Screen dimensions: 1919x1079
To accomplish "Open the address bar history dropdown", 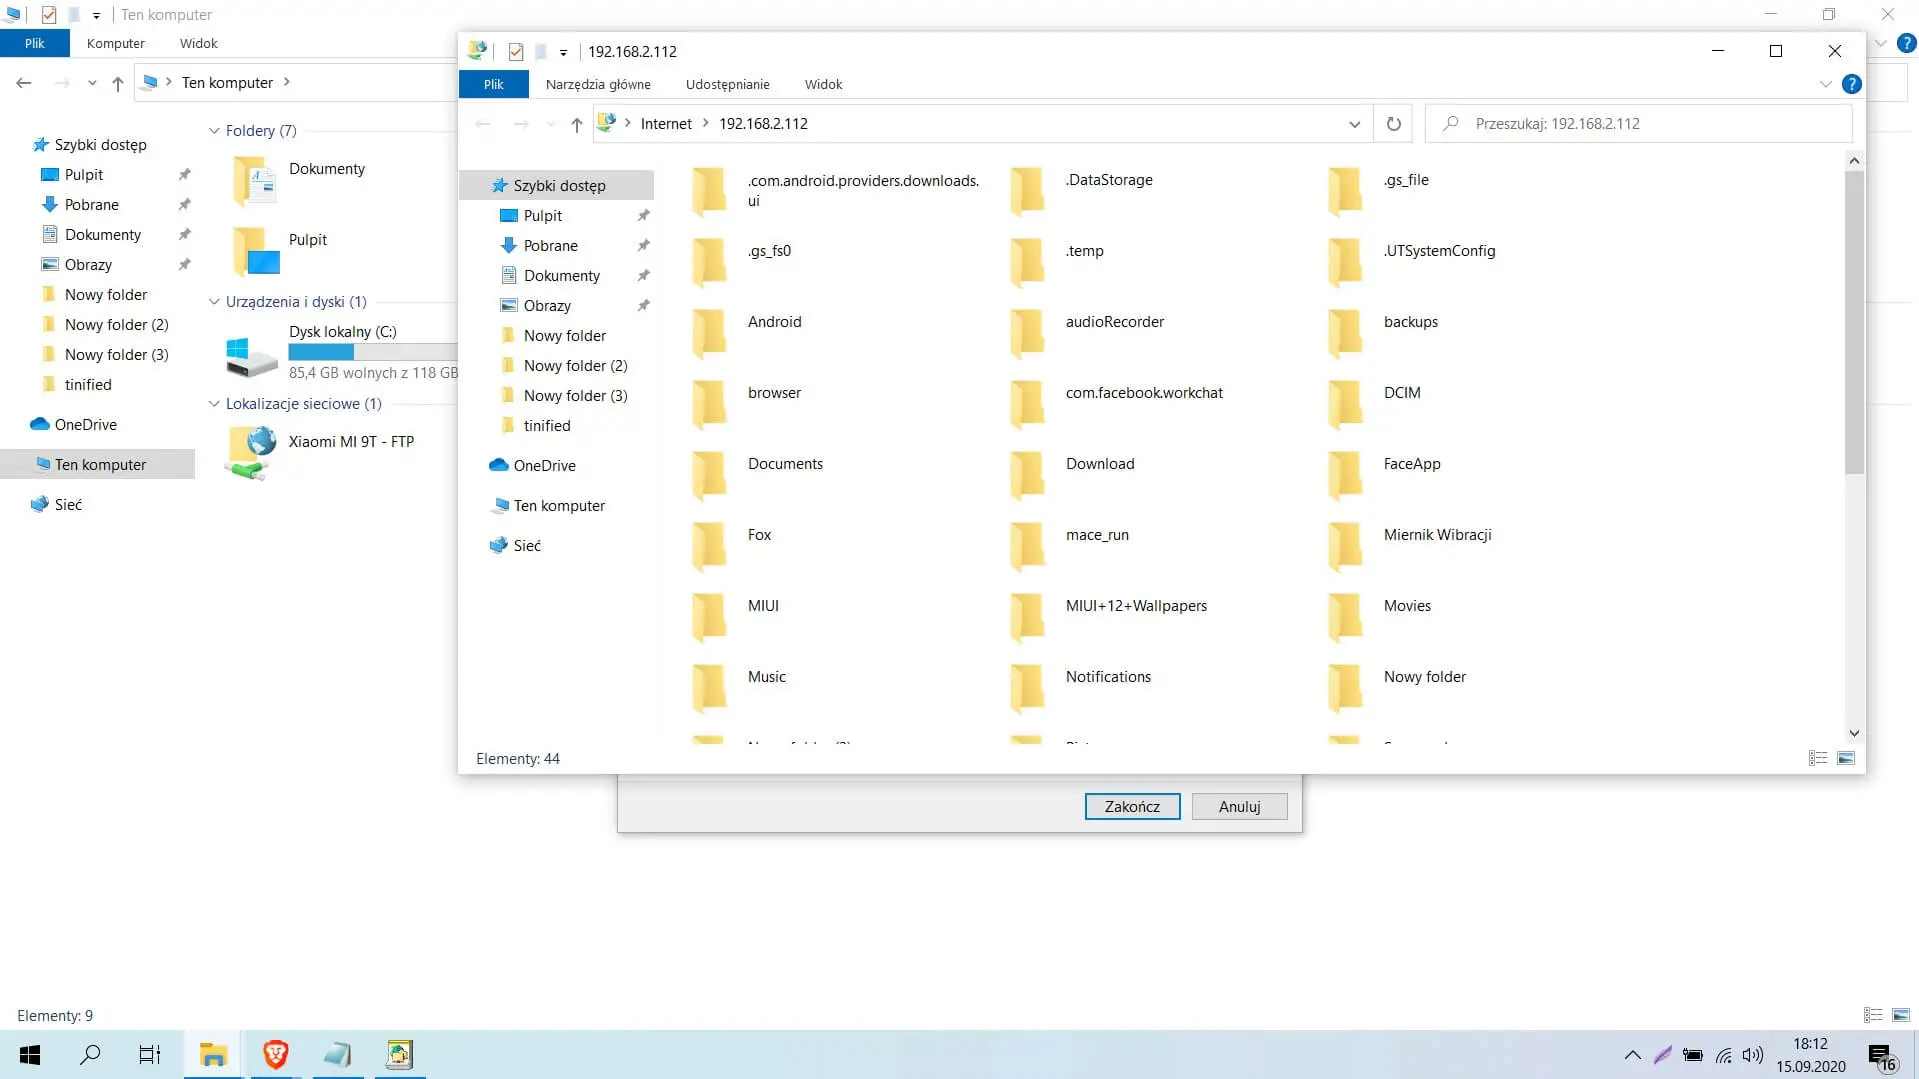I will pos(1355,123).
